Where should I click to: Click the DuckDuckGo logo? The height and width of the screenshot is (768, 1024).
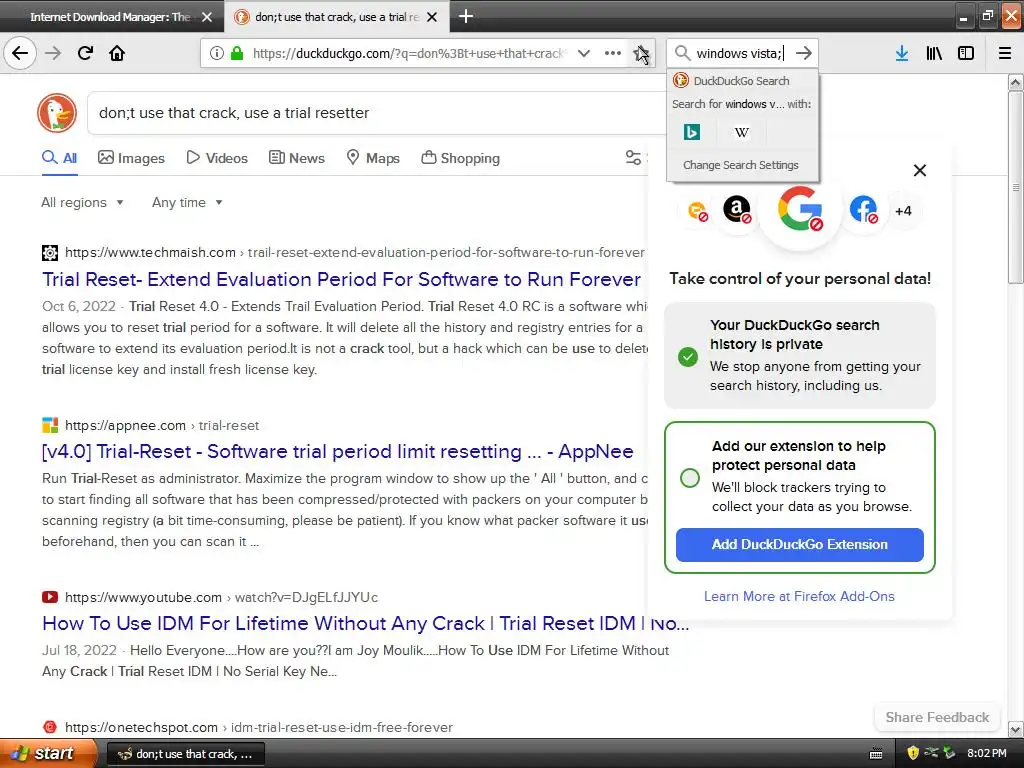click(57, 113)
